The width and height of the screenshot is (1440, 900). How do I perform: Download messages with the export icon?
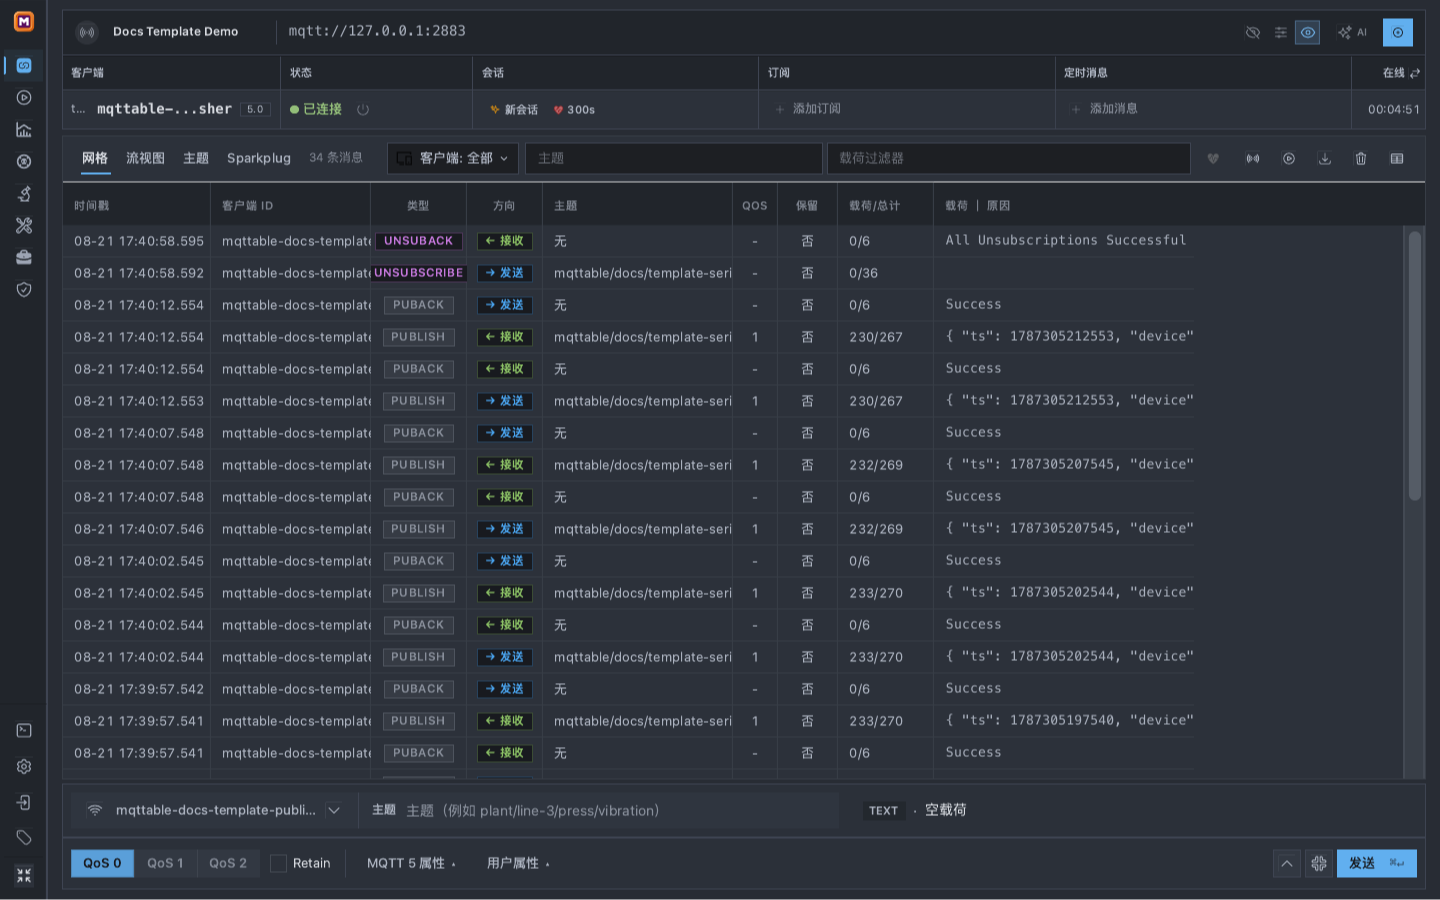click(1325, 159)
